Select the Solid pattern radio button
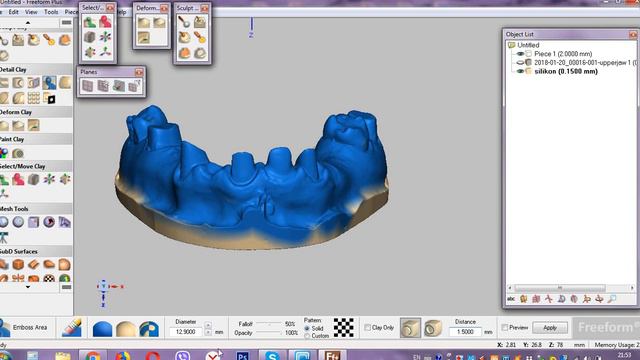This screenshot has width=640, height=360. [307, 328]
